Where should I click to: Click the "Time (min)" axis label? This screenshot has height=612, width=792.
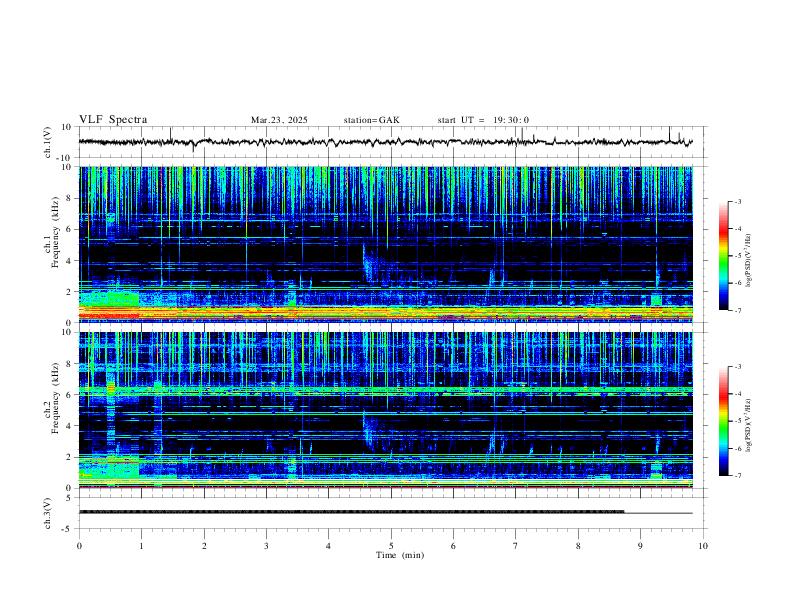tap(400, 555)
